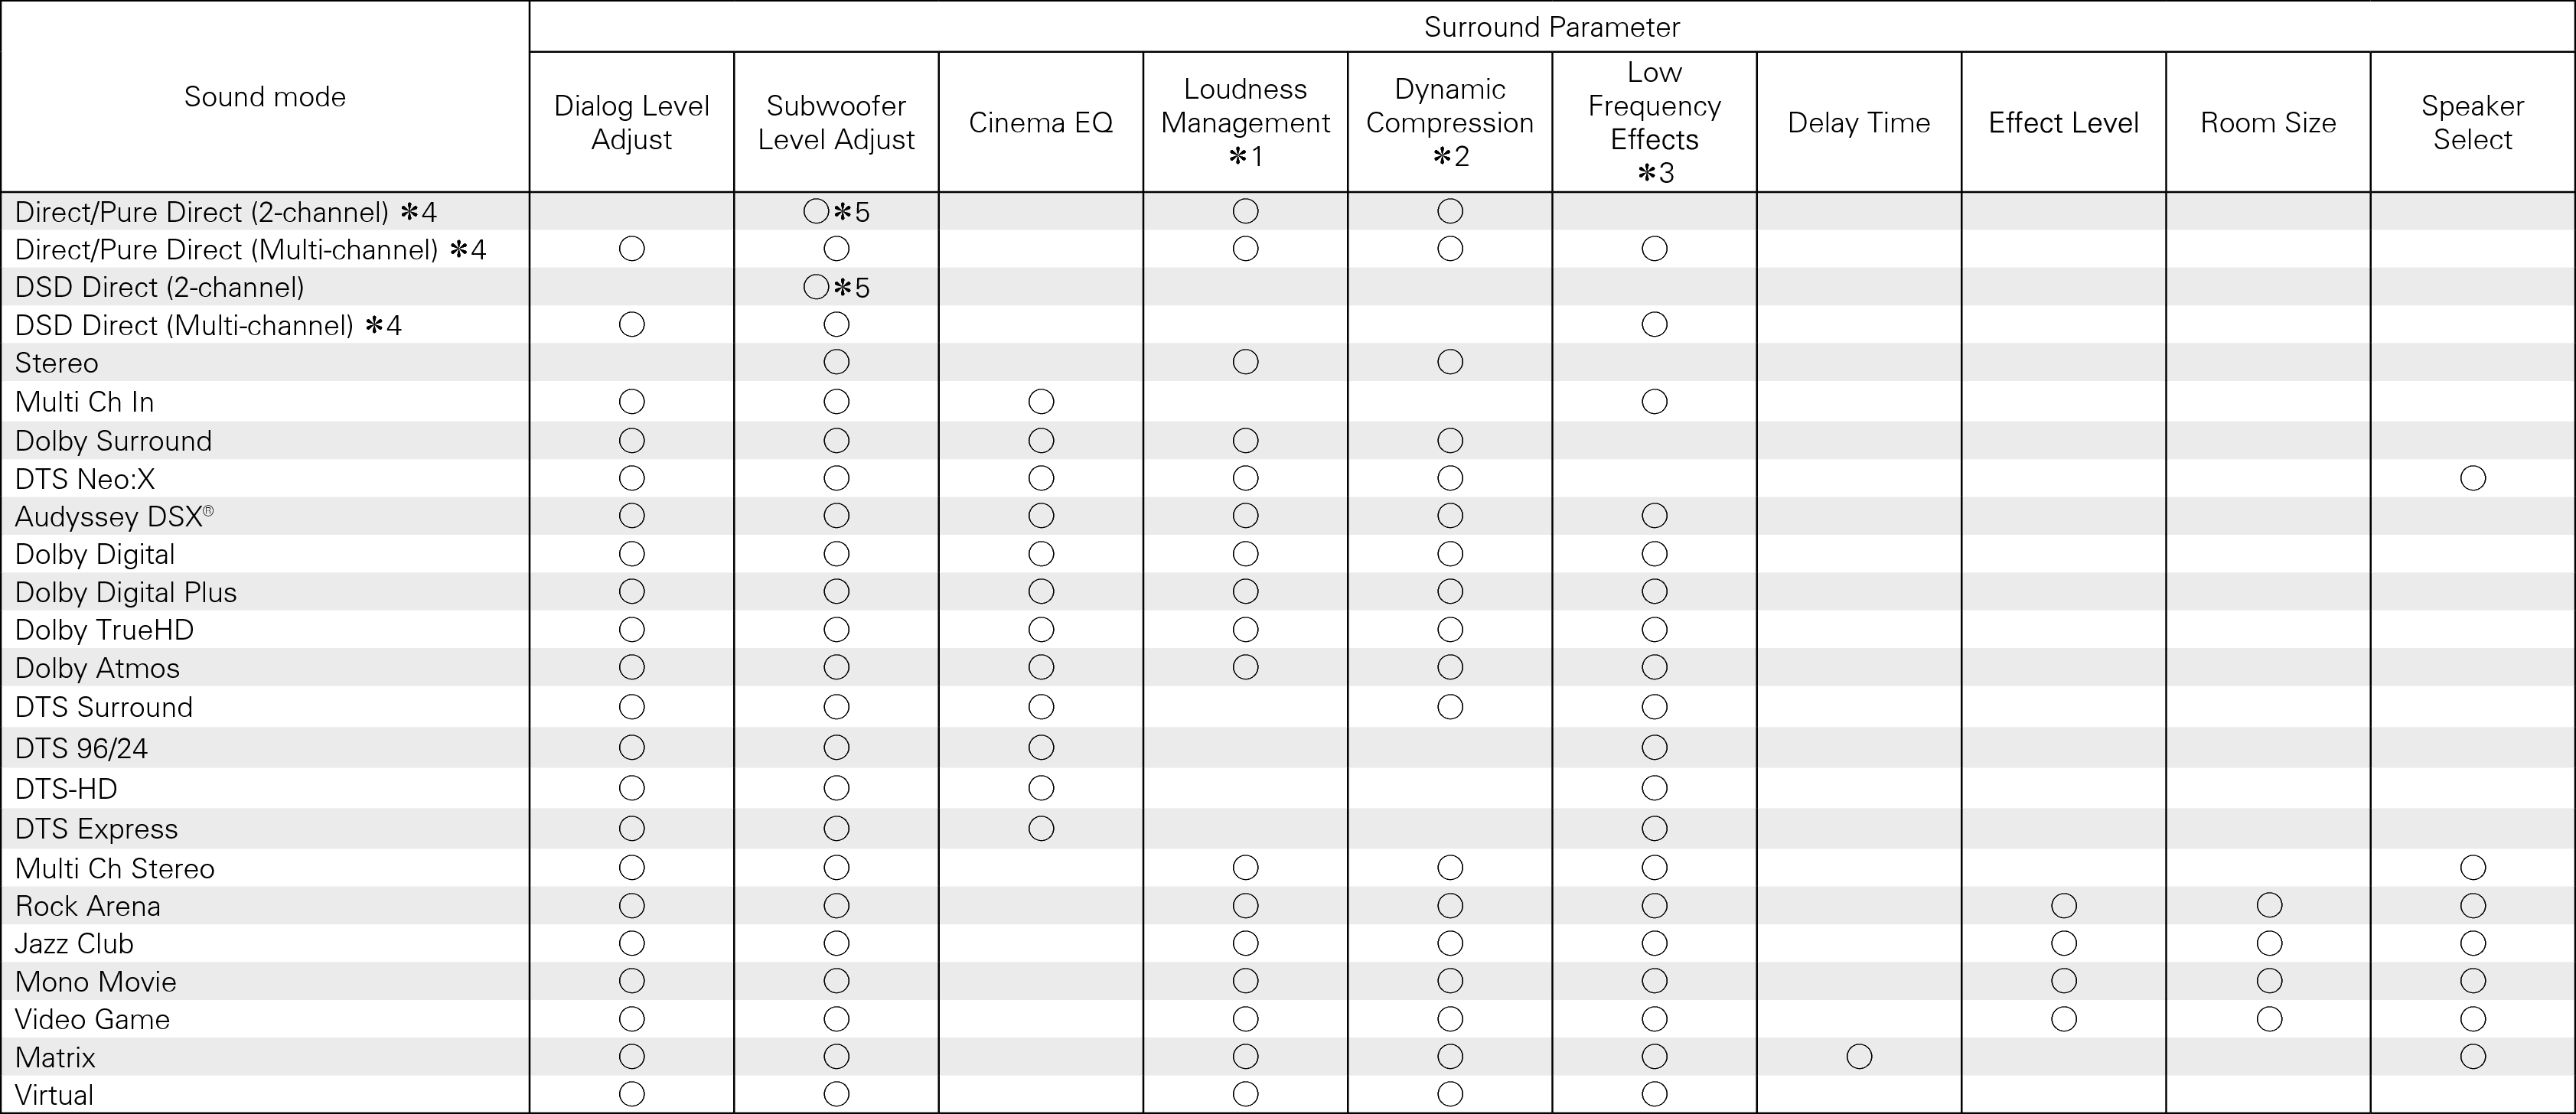Click Low Frequency Effects circle for DSD Direct (Multi-channel)

pos(1655,325)
